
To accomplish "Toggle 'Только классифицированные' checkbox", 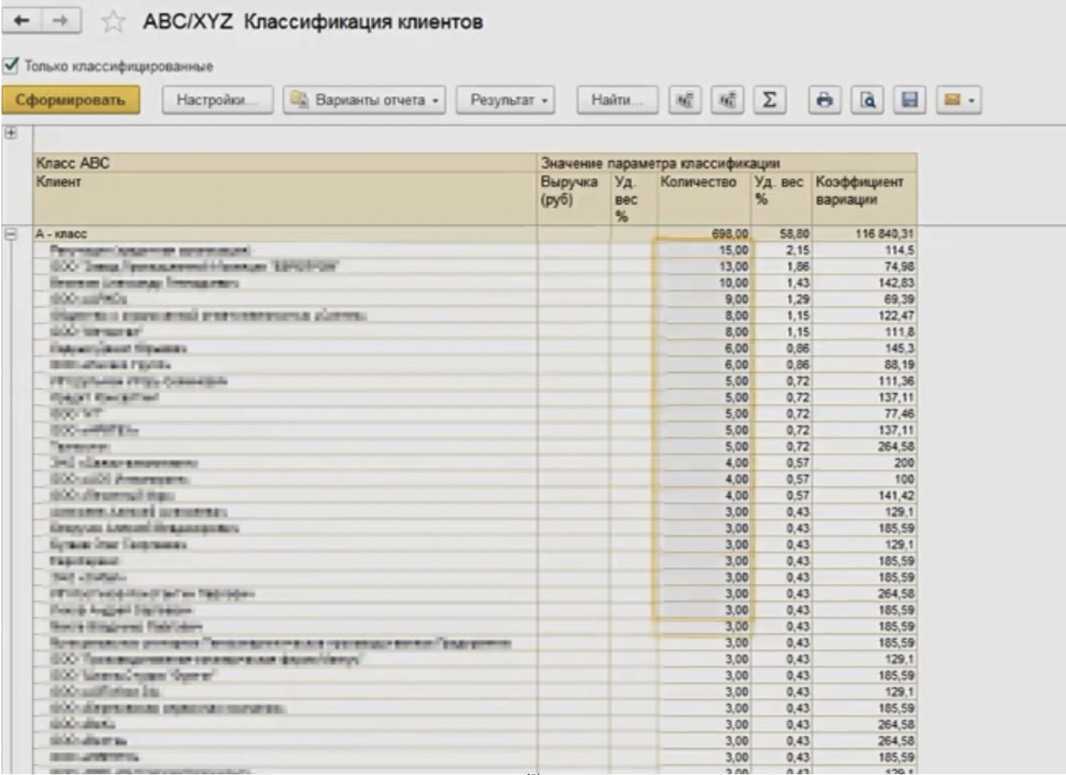I will pos(11,66).
